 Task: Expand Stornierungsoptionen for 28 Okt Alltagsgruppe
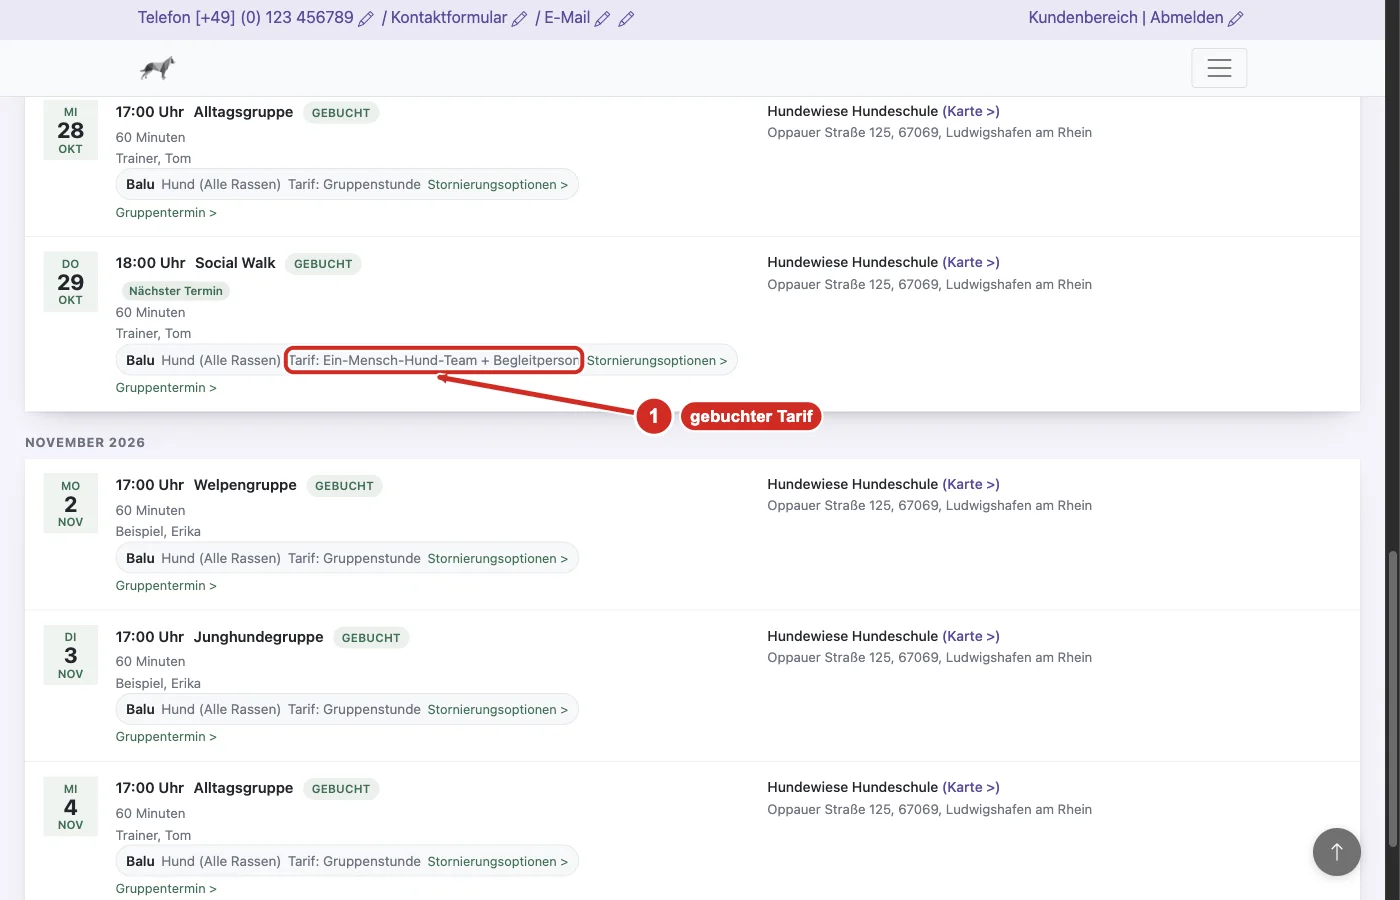(x=497, y=184)
